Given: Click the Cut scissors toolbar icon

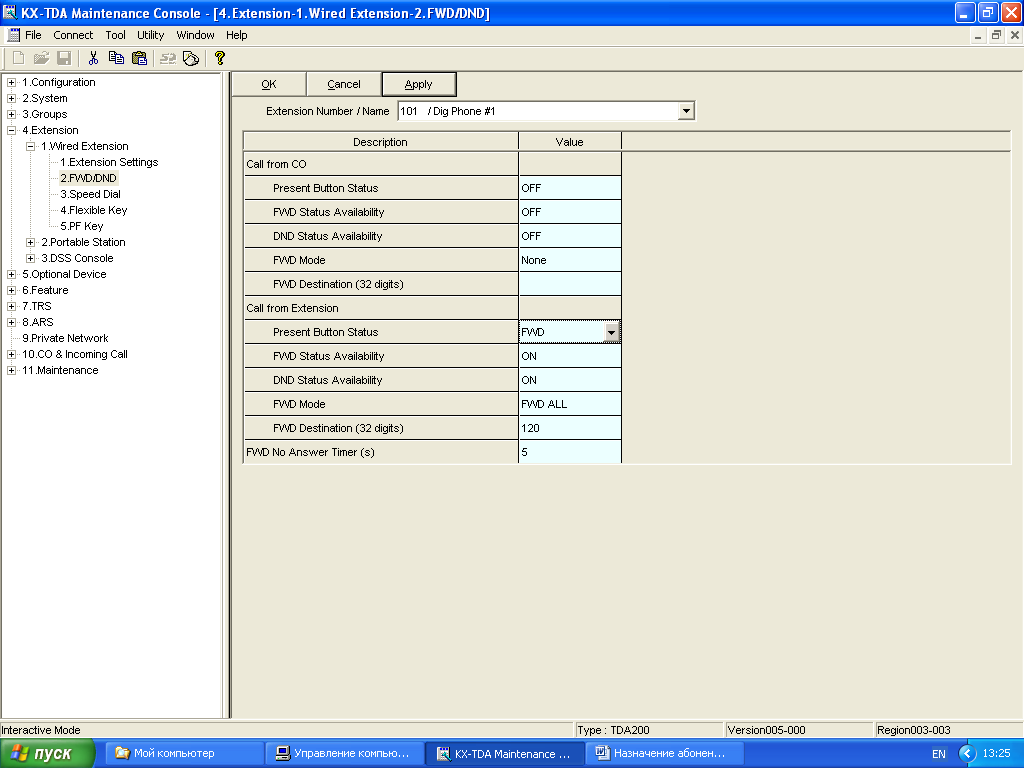Looking at the screenshot, I should (93, 58).
